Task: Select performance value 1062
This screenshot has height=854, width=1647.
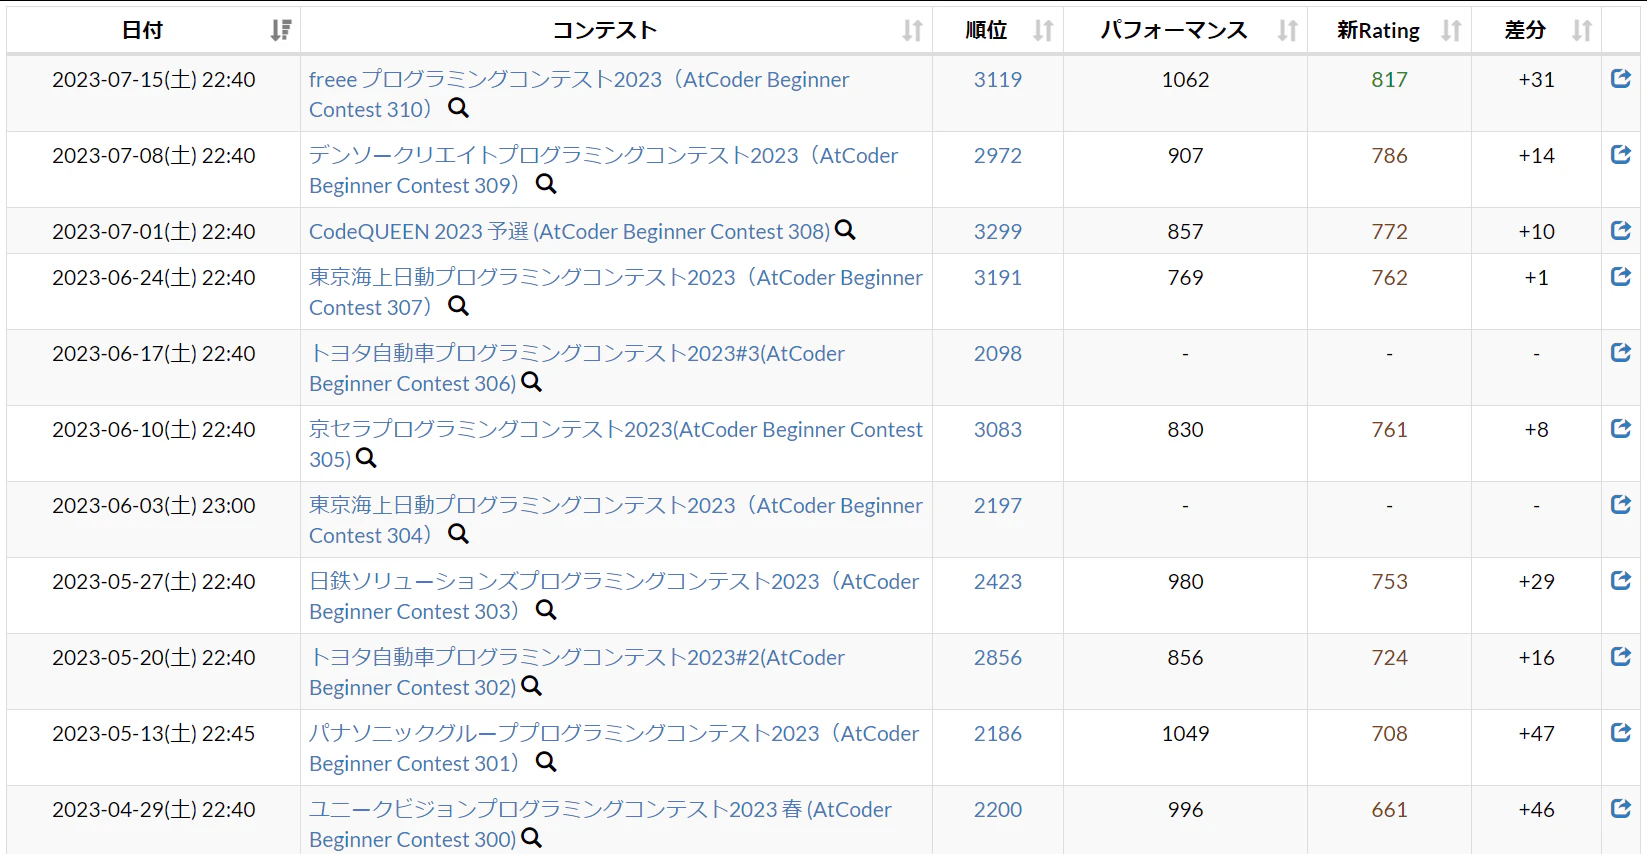Action: [x=1185, y=79]
